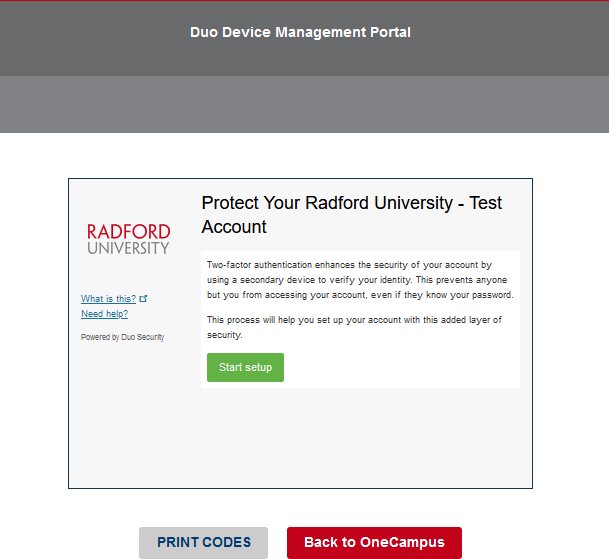Click the 'This process will help you' paragraph

click(x=353, y=327)
